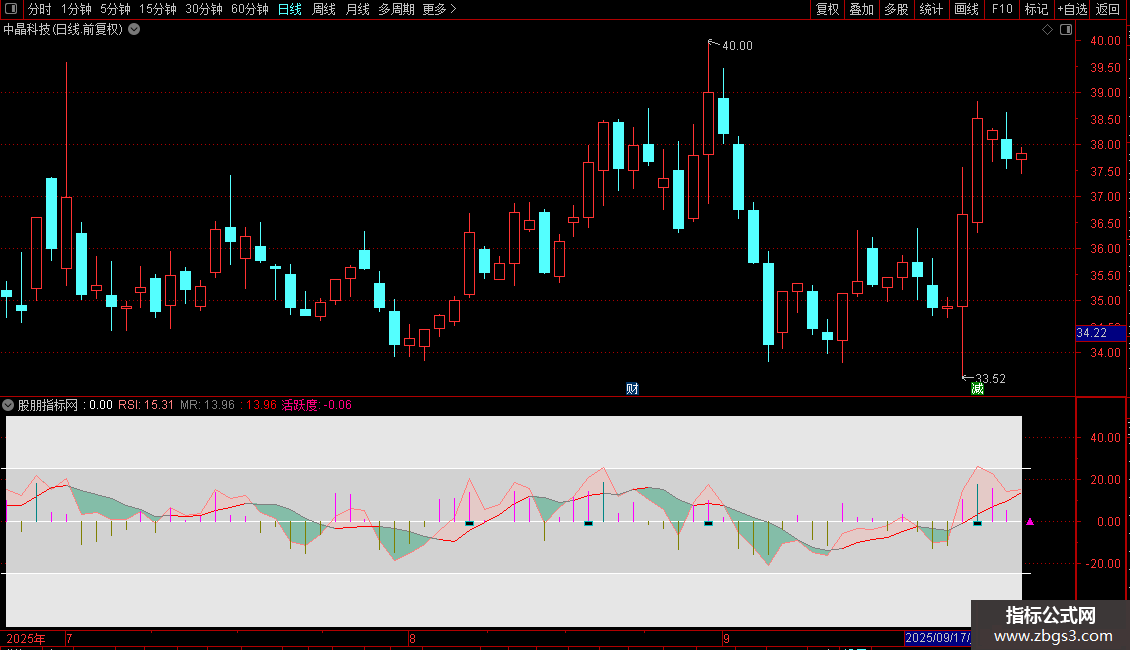Click the 中晶科技(日线.前复权) chart title
1130x650 pixels.
coord(63,30)
